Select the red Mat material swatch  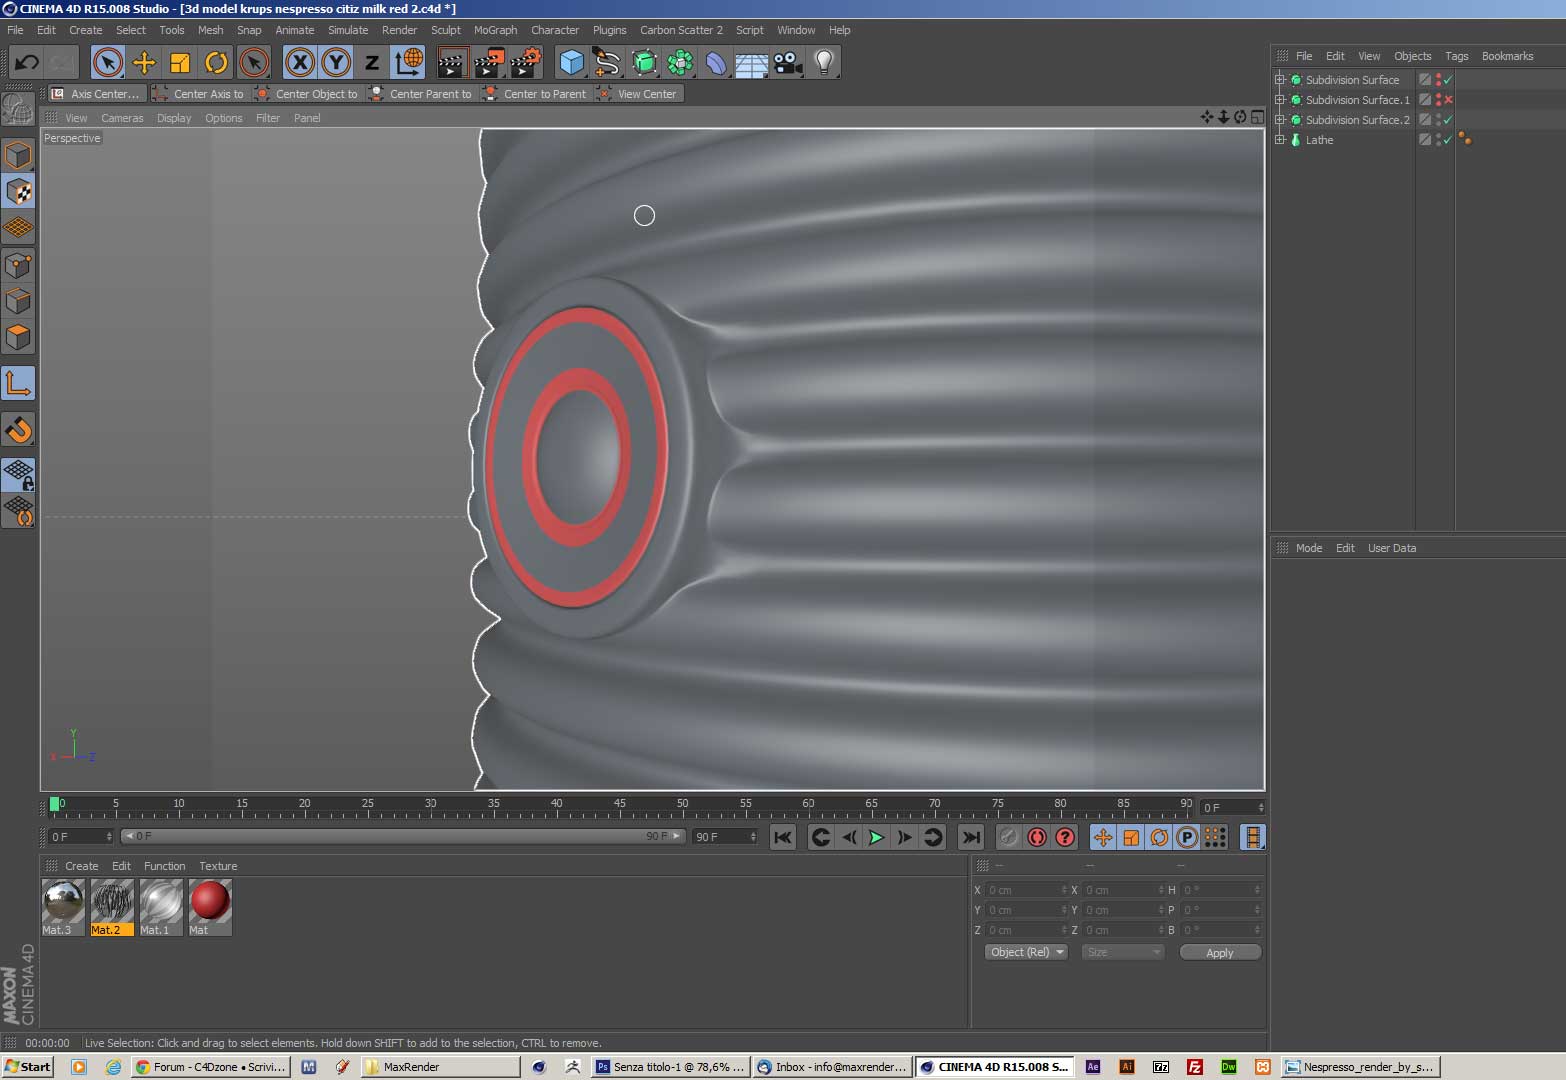tap(210, 907)
